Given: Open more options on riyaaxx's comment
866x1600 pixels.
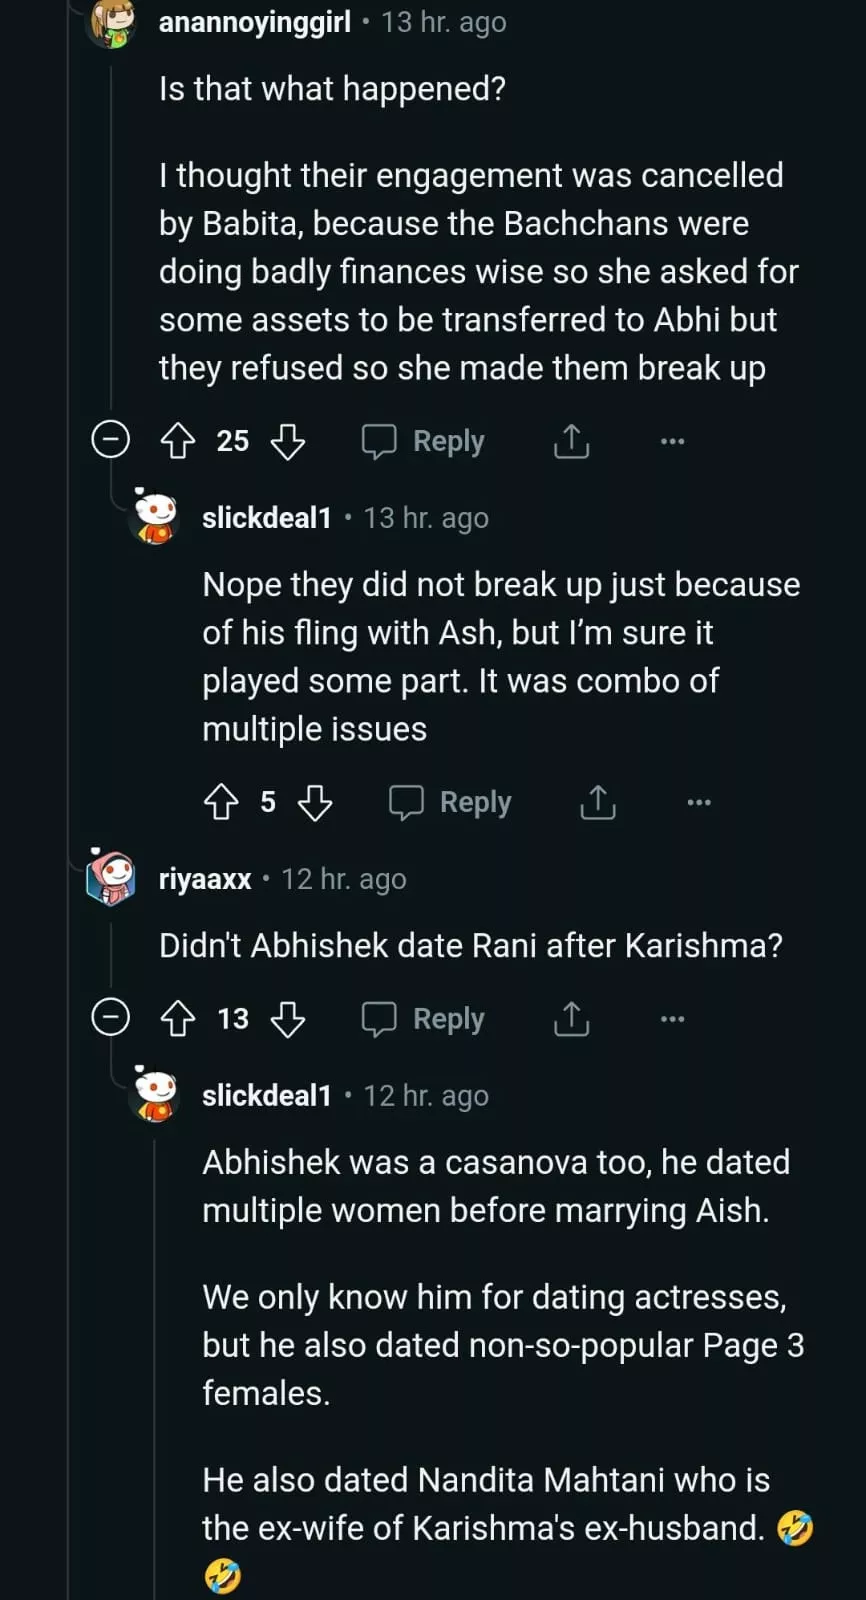Looking at the screenshot, I should coord(673,1019).
